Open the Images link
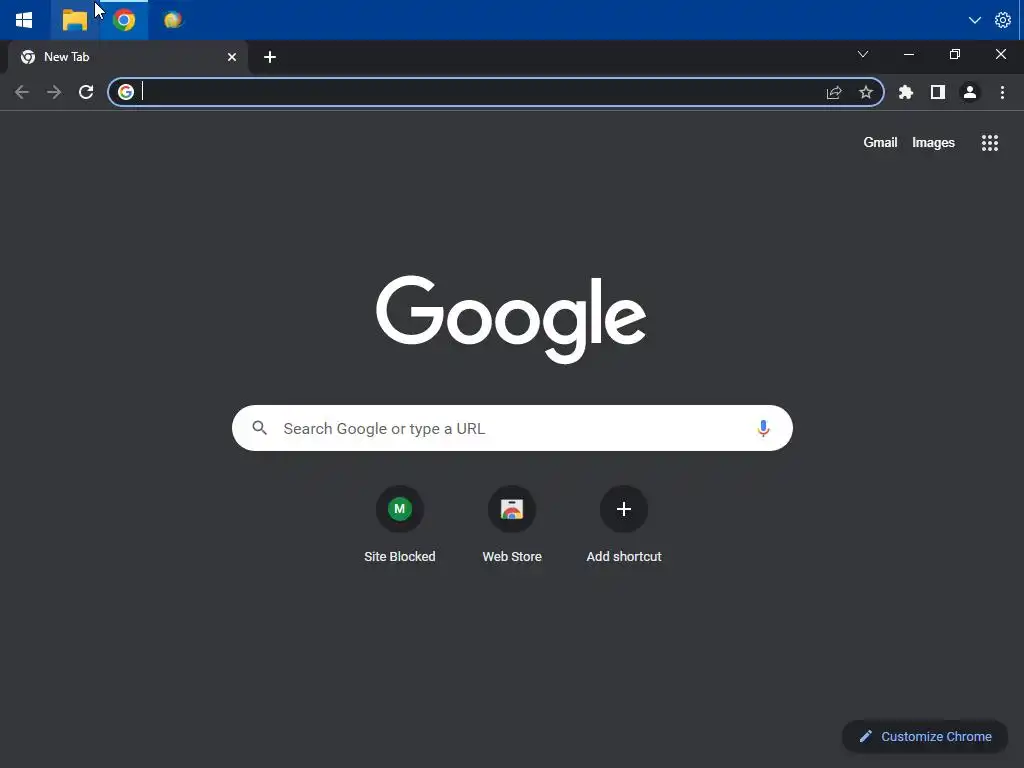 click(x=933, y=142)
